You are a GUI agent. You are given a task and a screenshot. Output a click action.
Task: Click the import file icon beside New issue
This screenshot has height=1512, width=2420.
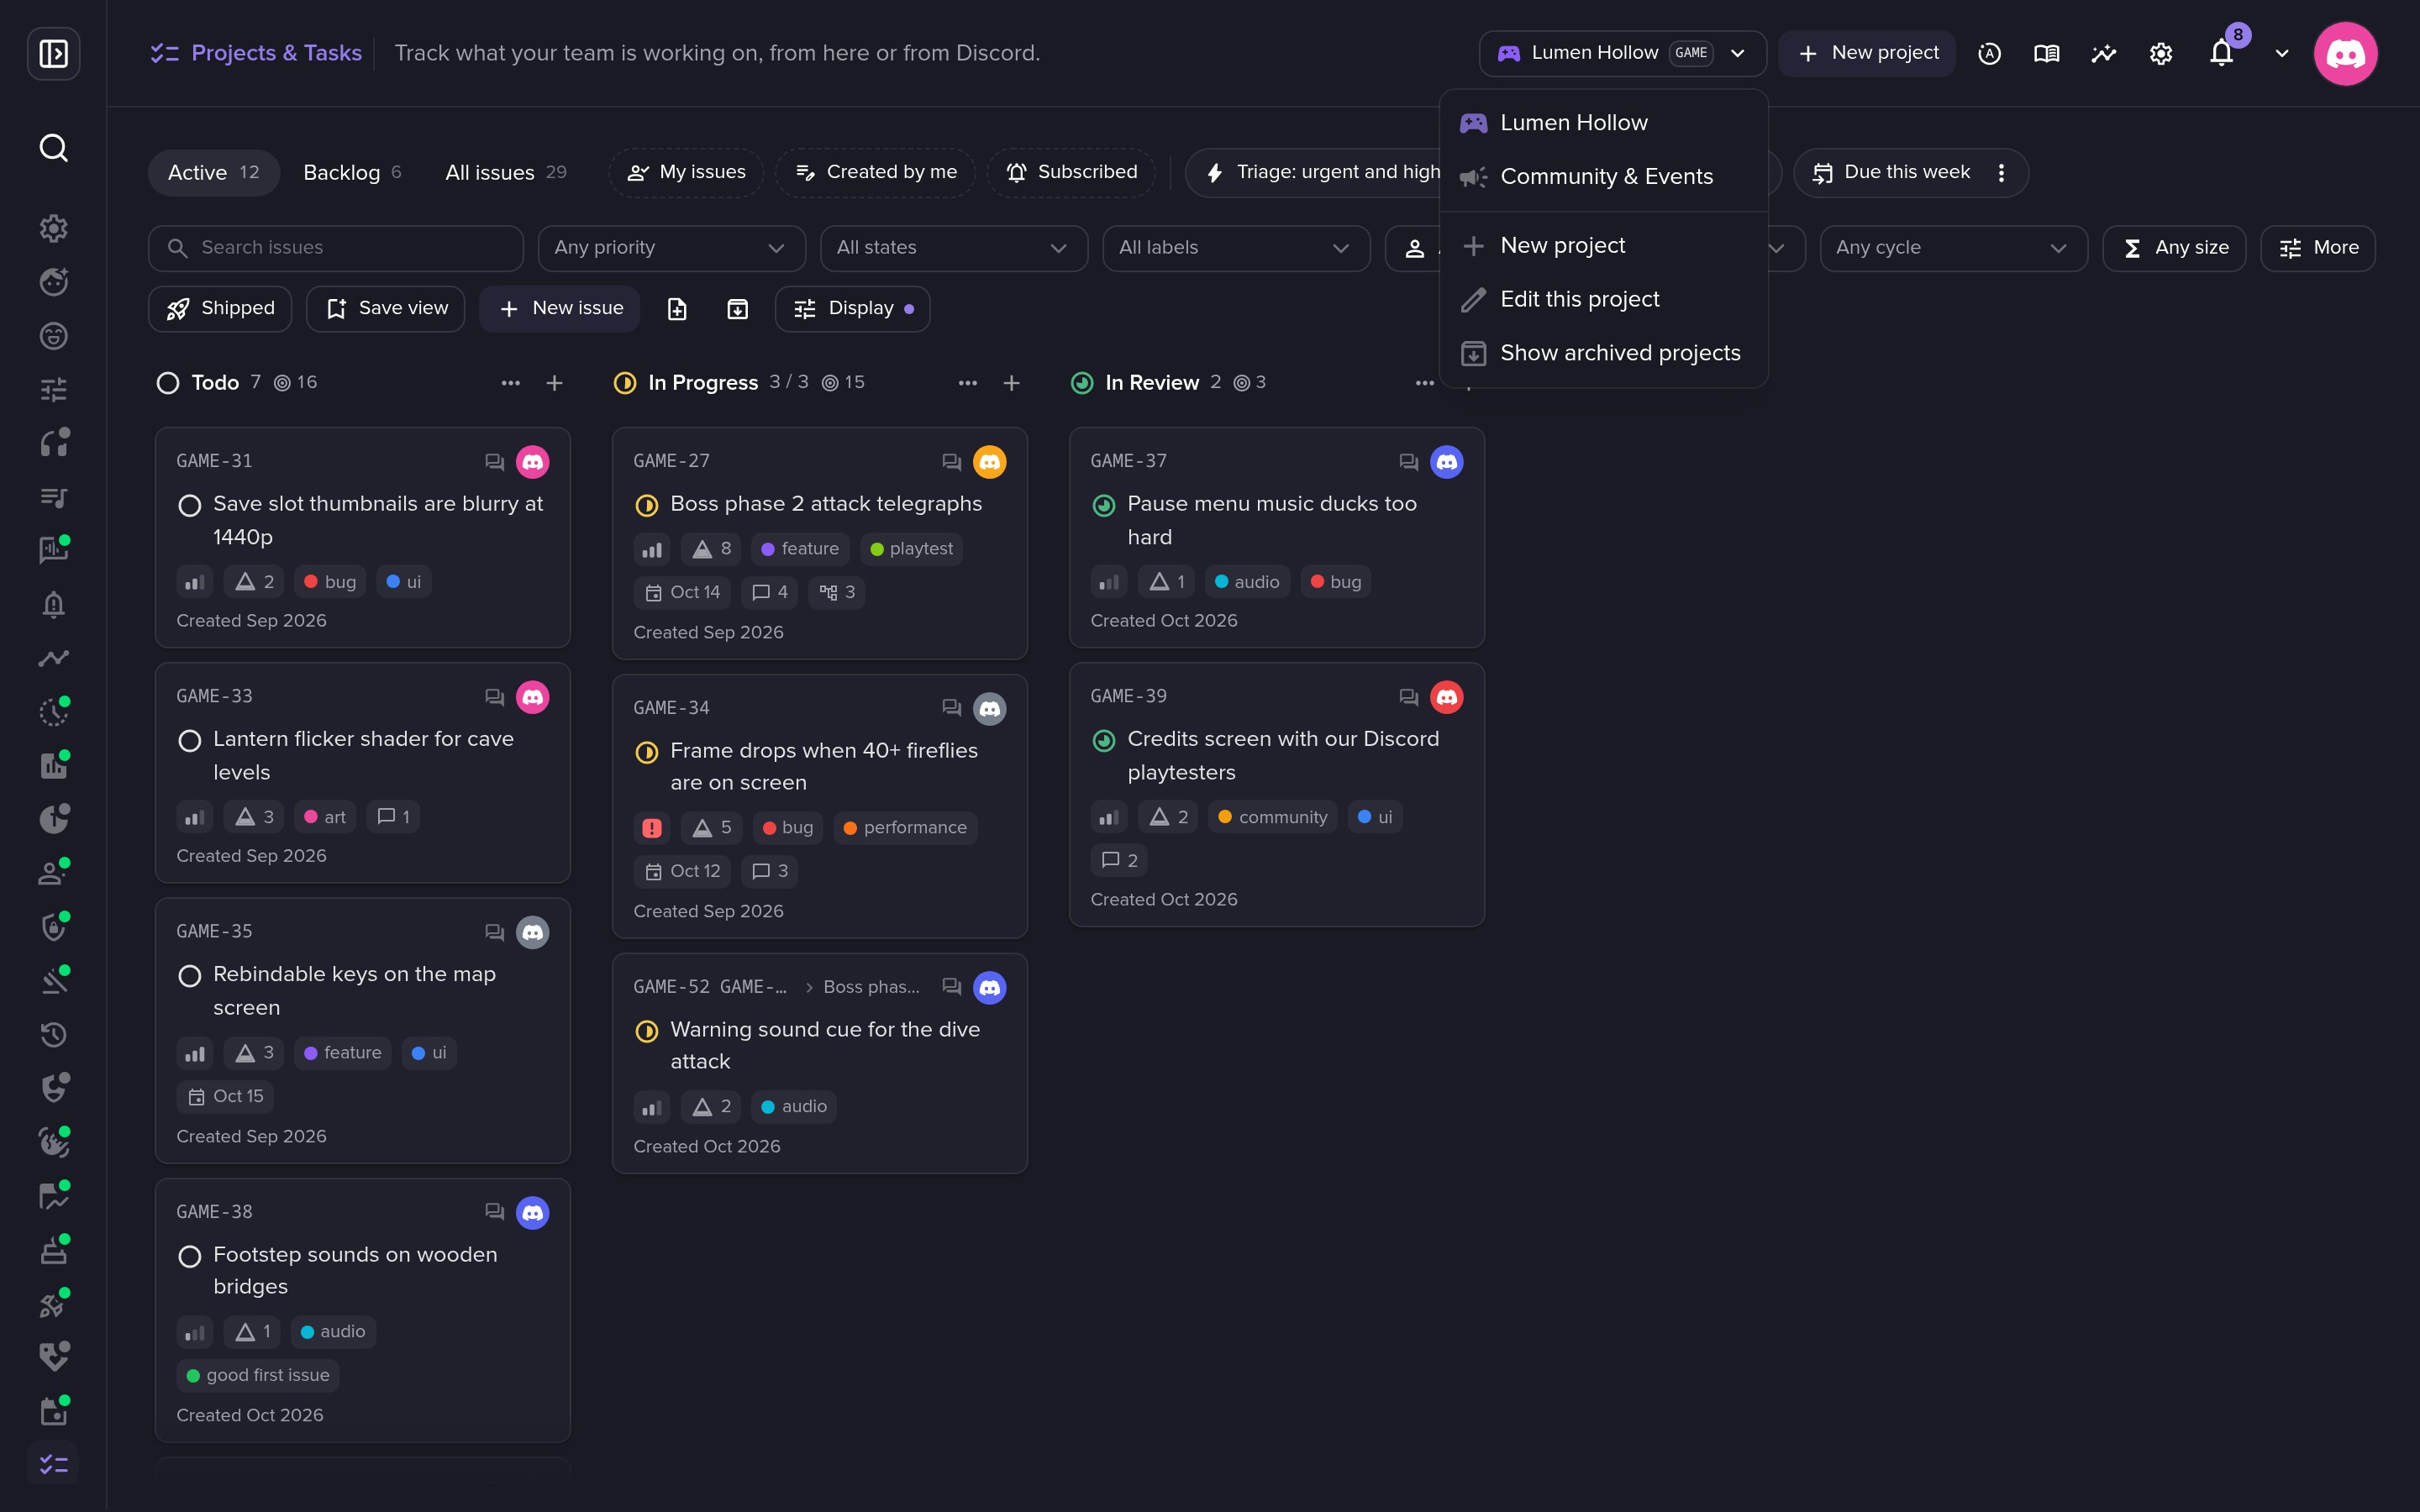tap(677, 309)
